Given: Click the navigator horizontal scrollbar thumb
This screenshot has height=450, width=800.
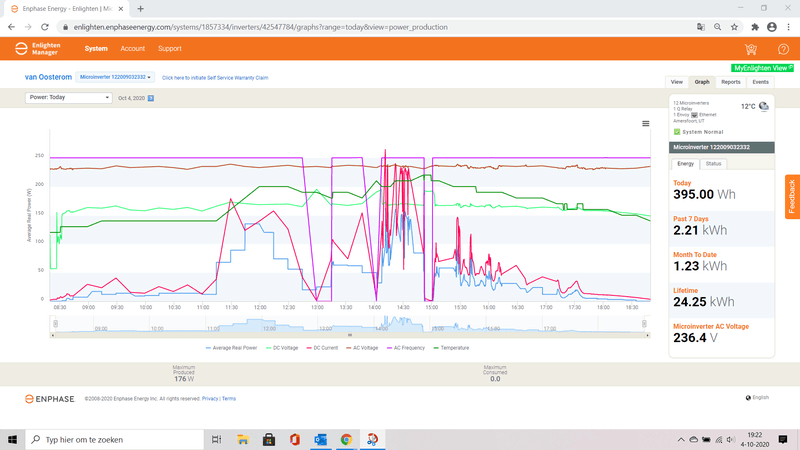Looking at the screenshot, I should tap(350, 335).
